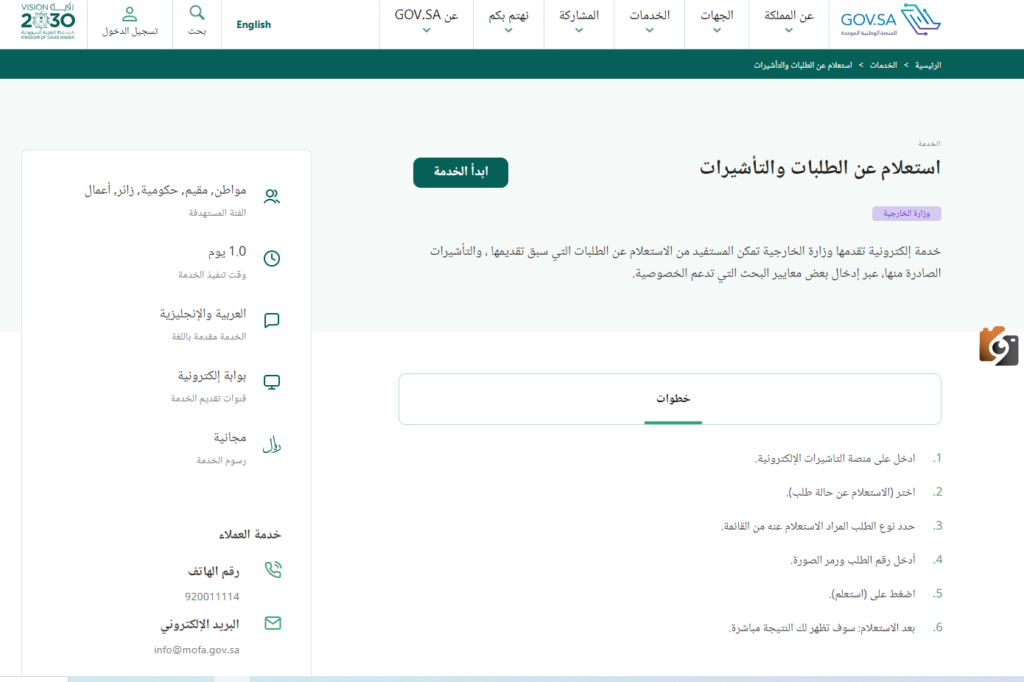Click the orange camera floating widget
Viewport: 1024px width, 682px height.
tap(998, 346)
